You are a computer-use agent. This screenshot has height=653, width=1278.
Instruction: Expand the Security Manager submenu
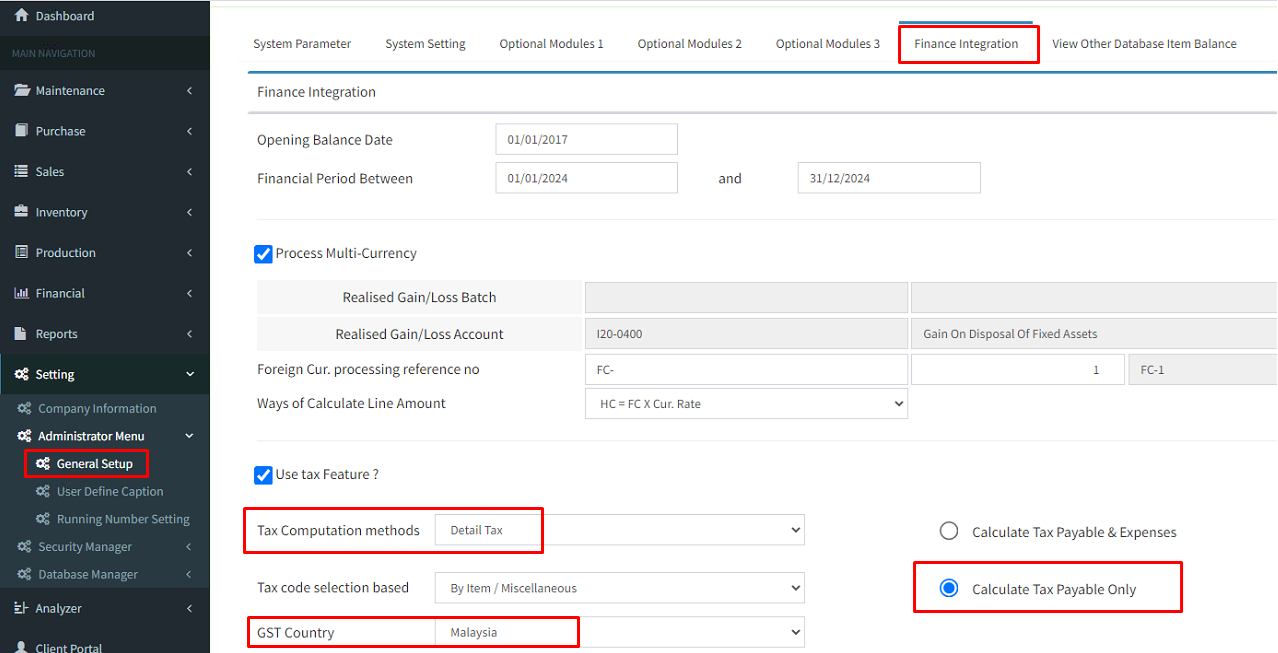pos(85,547)
